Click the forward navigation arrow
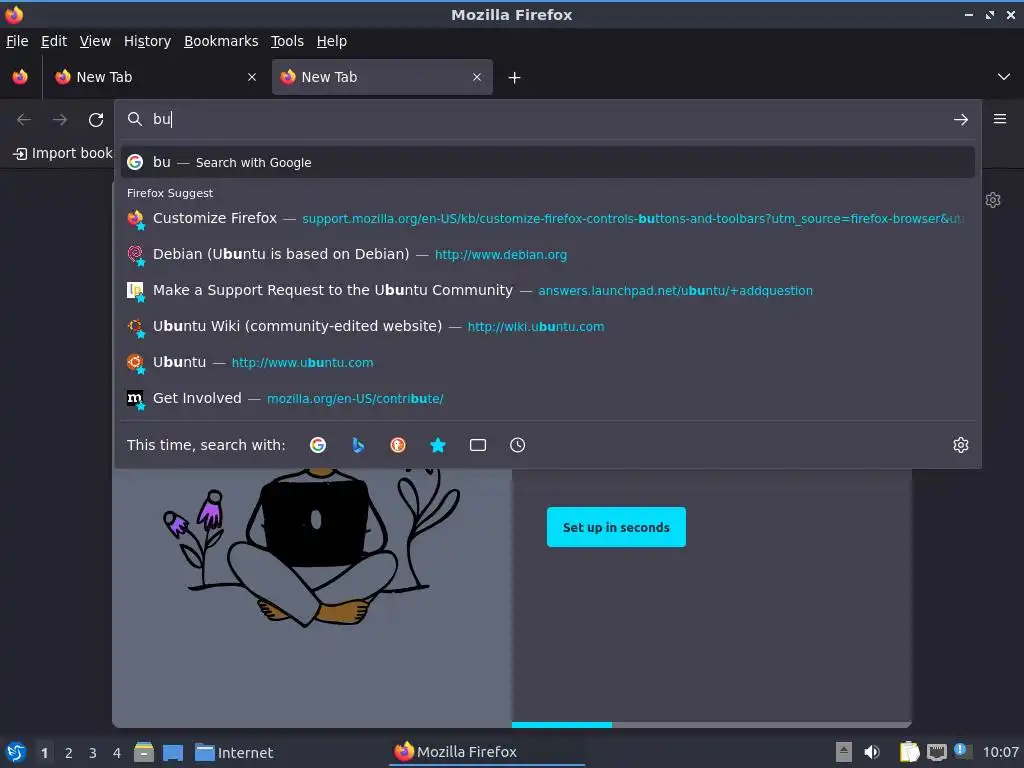 tap(59, 120)
